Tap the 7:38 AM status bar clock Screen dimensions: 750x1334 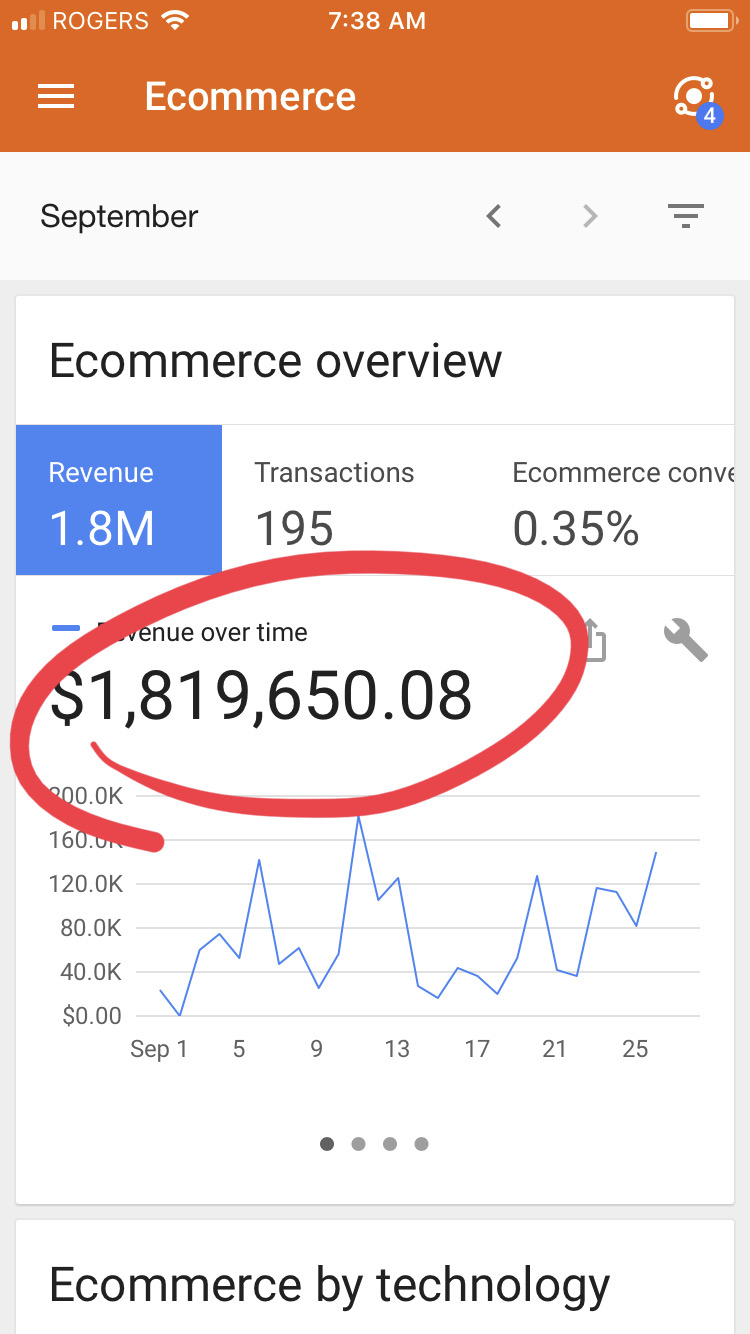(x=376, y=21)
